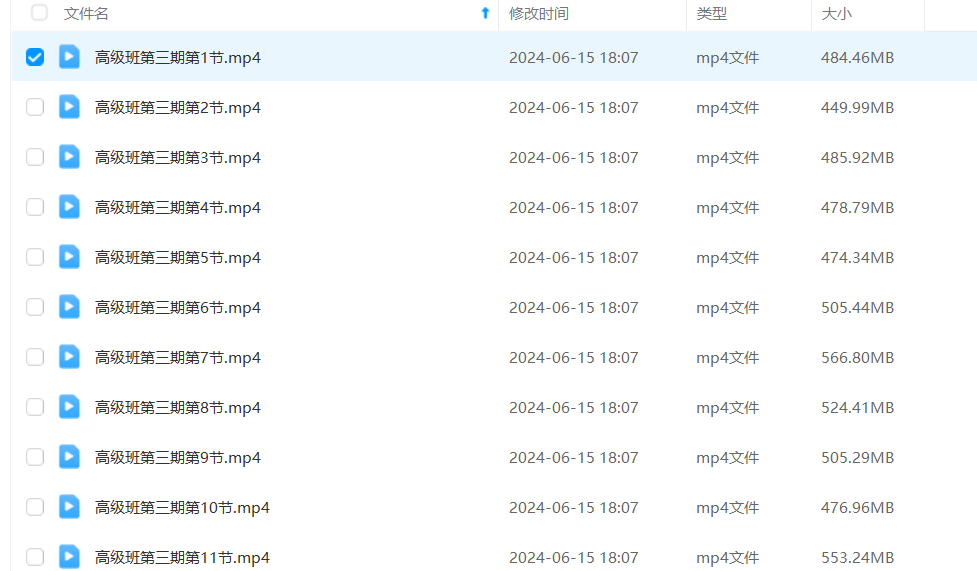The height and width of the screenshot is (571, 977).
Task: Open the 高级班第三期第2节.mp4 file link
Action: [178, 108]
